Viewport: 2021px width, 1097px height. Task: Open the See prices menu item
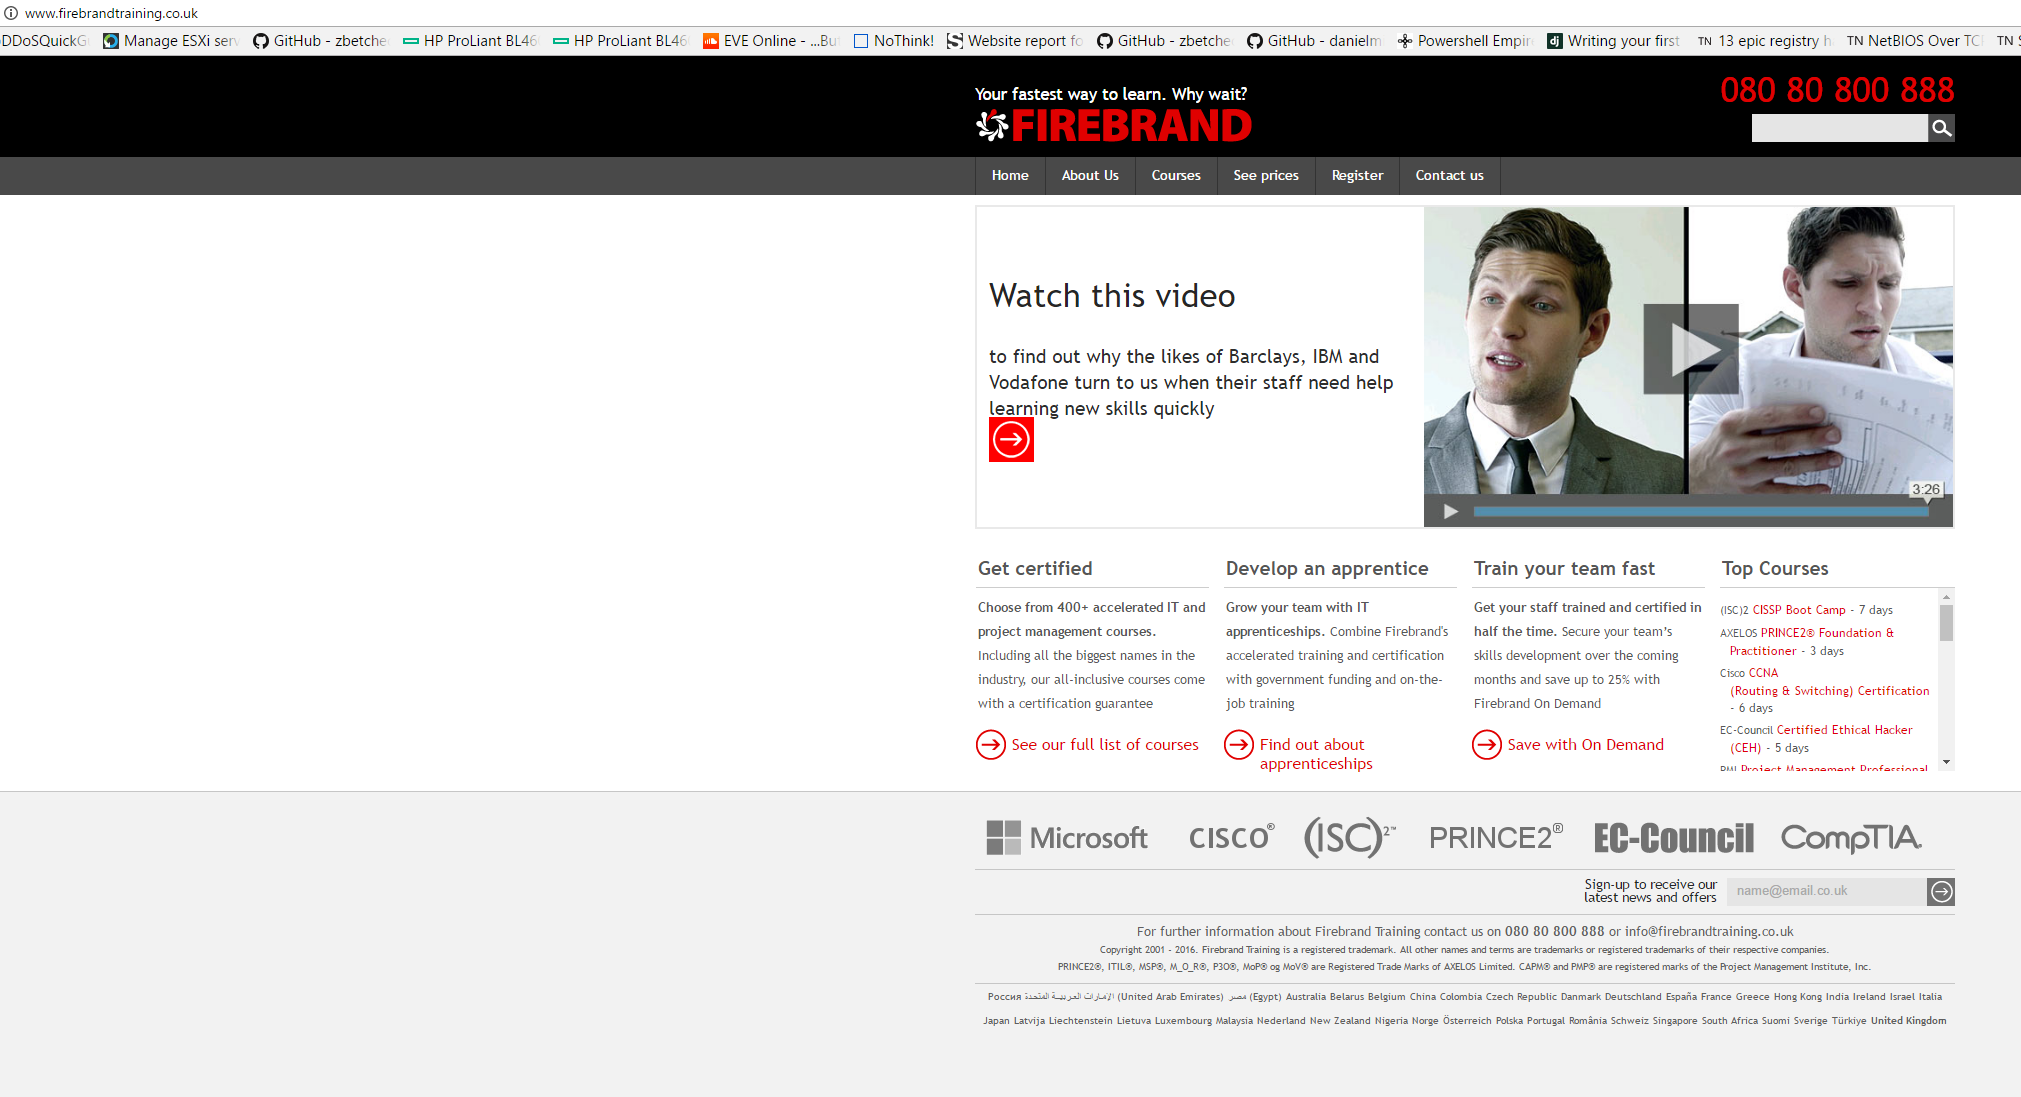tap(1266, 176)
